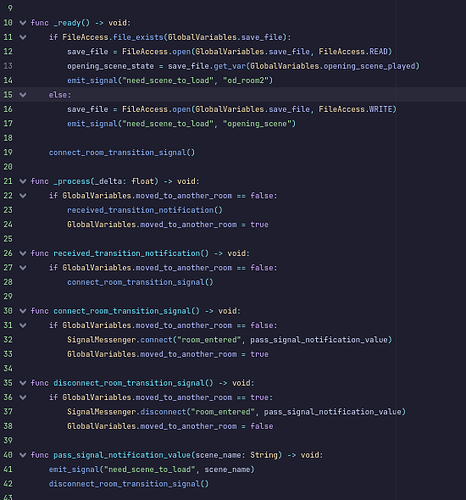Collapse received_transition_notification function fold arrow

coord(23,253)
